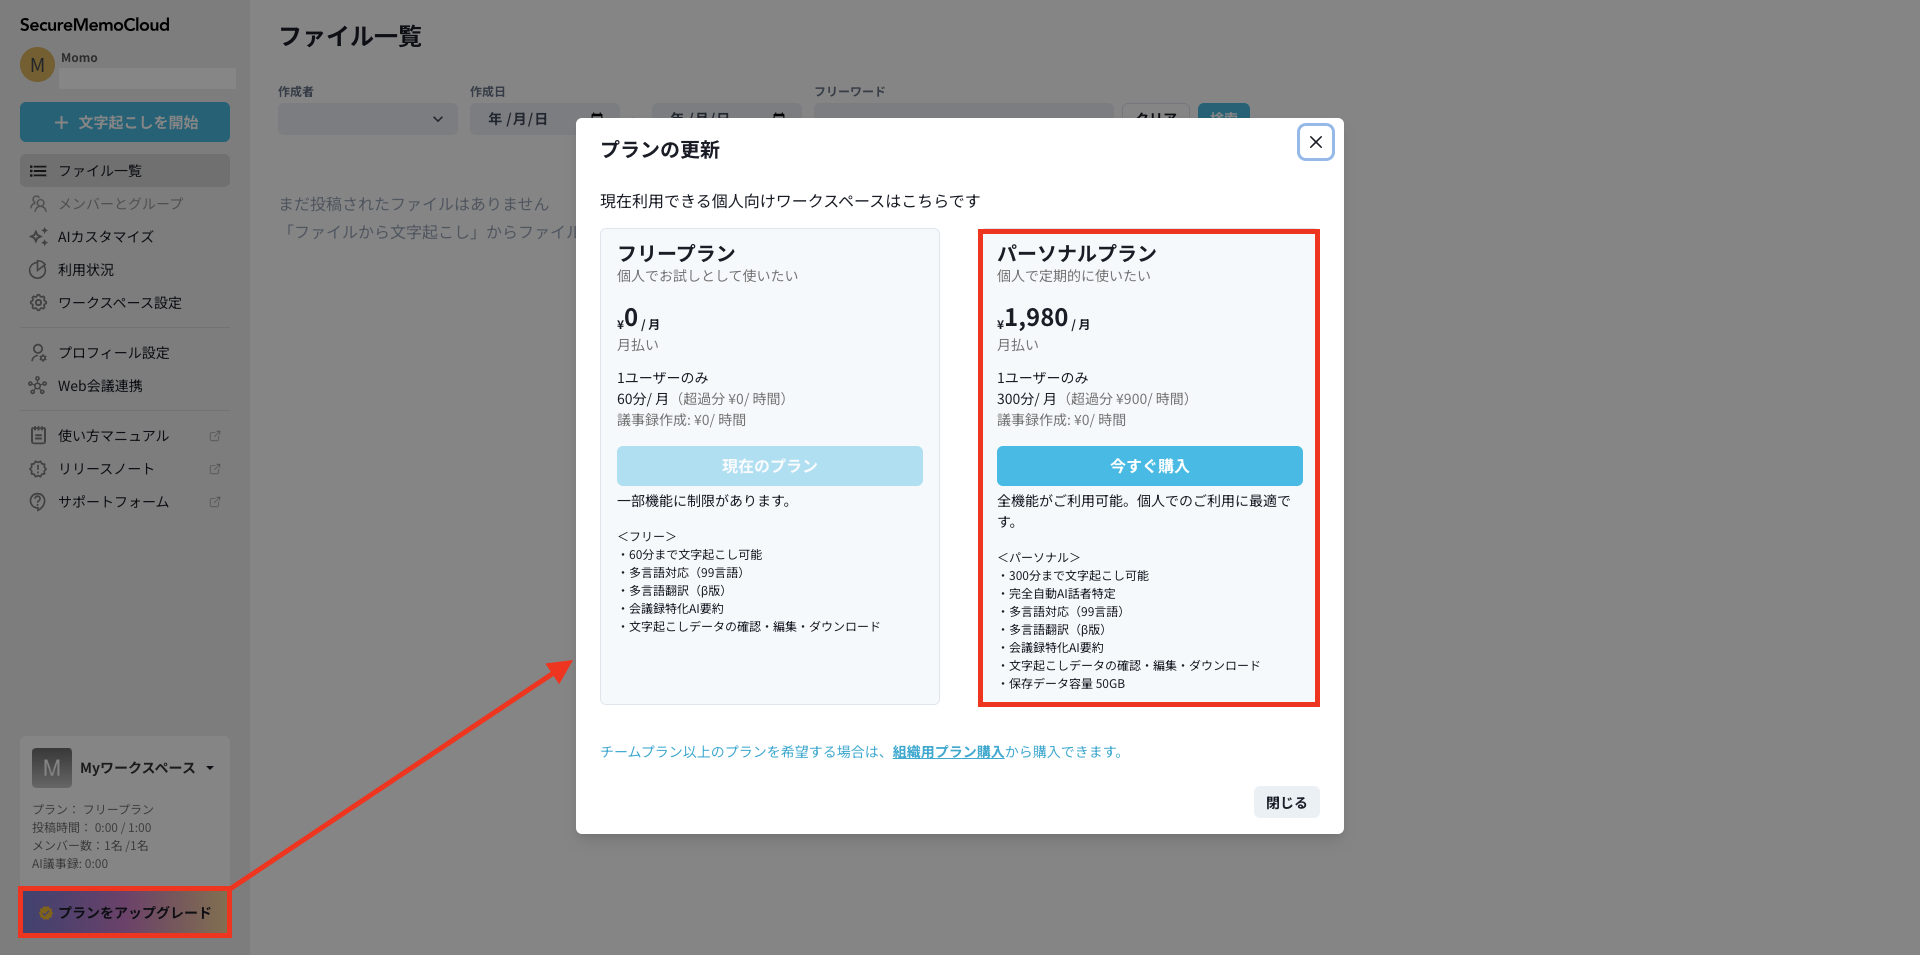Click the ファイル一覧 list icon
Screen dimensions: 1920x955
click(38, 171)
